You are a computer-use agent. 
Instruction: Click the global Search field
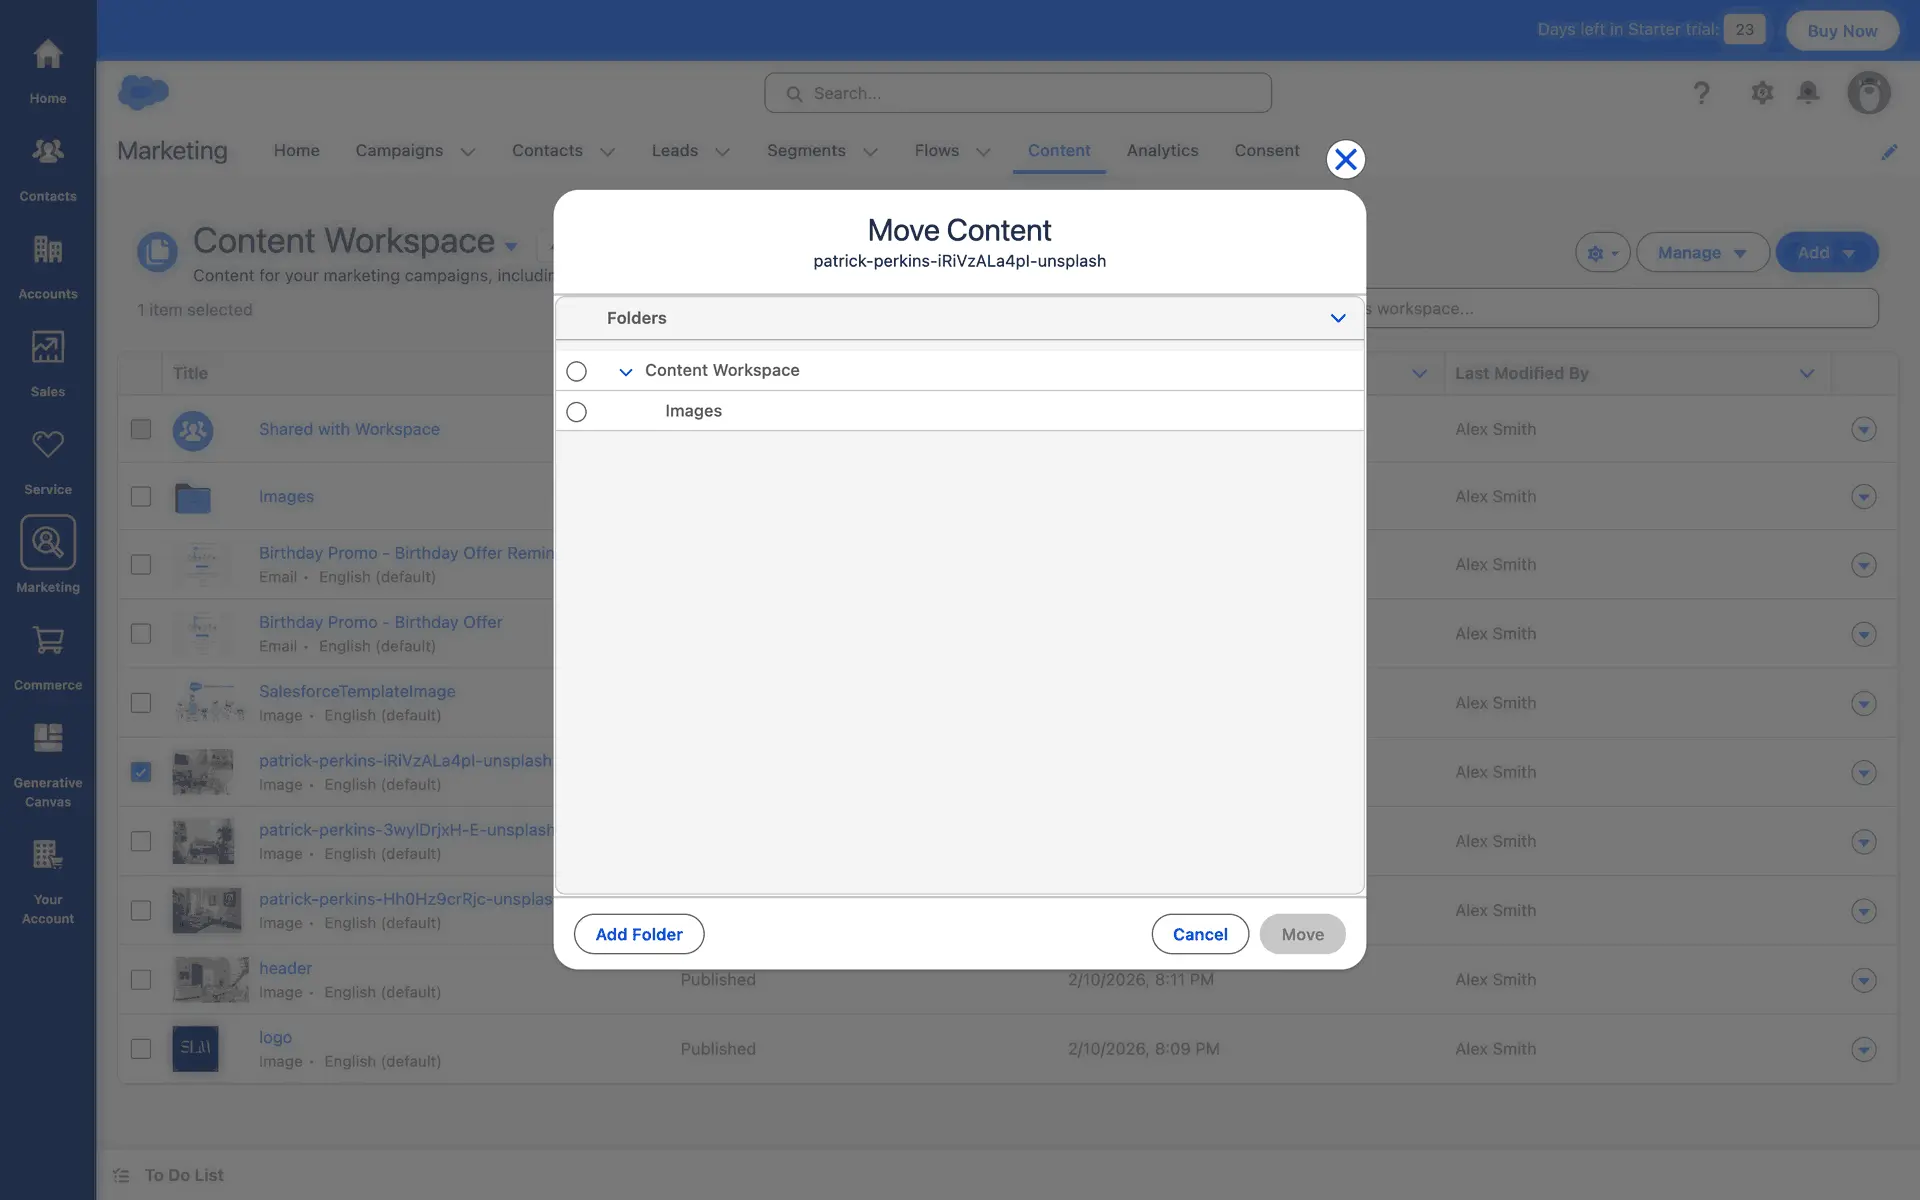[x=1018, y=93]
